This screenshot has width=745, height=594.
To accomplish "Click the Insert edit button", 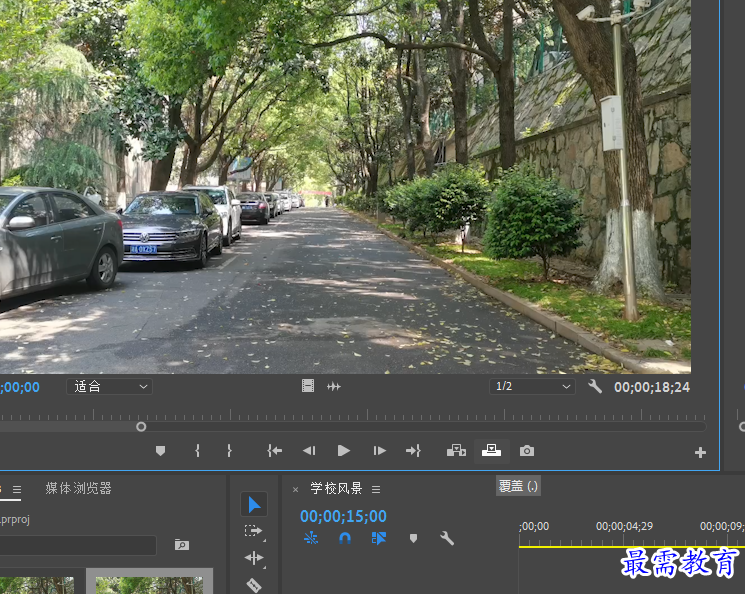I will point(456,450).
